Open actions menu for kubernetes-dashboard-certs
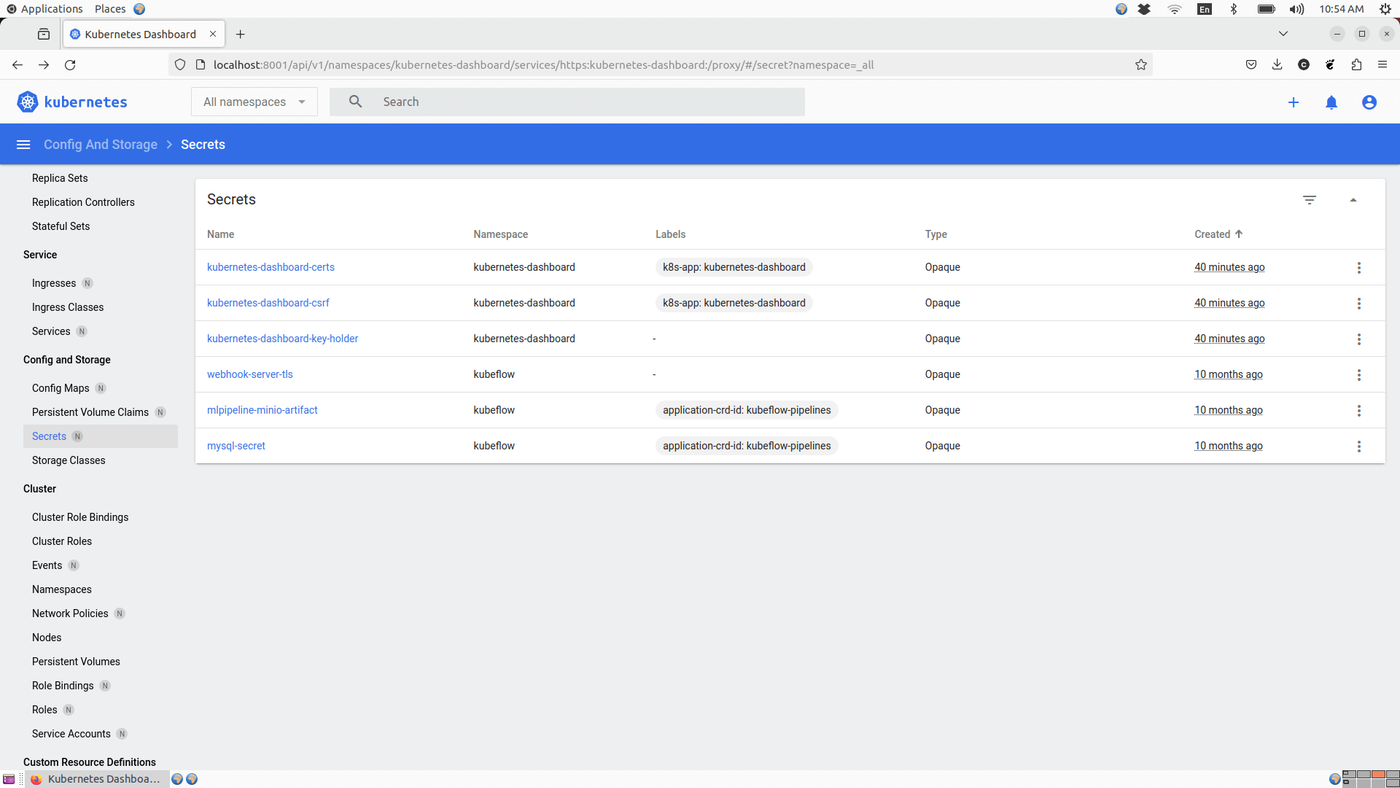This screenshot has width=1400, height=788. point(1358,268)
